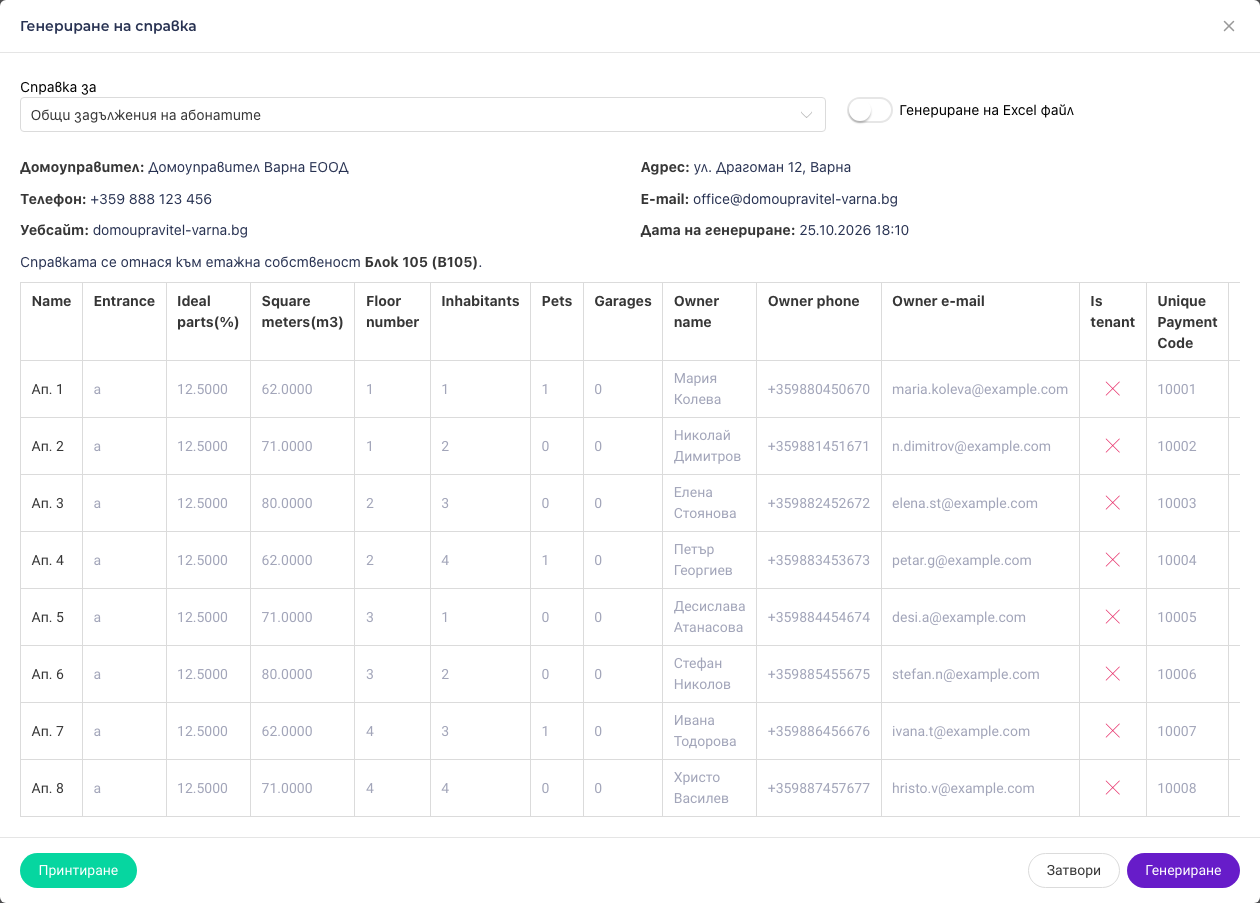The image size is (1260, 903).
Task: Expand dropdown via its chevron arrow
Action: (807, 115)
